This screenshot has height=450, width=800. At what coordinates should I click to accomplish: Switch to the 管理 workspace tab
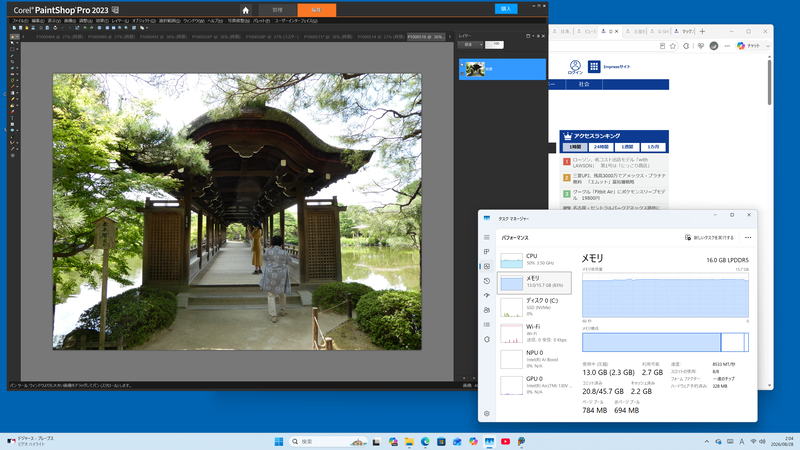coord(278,10)
